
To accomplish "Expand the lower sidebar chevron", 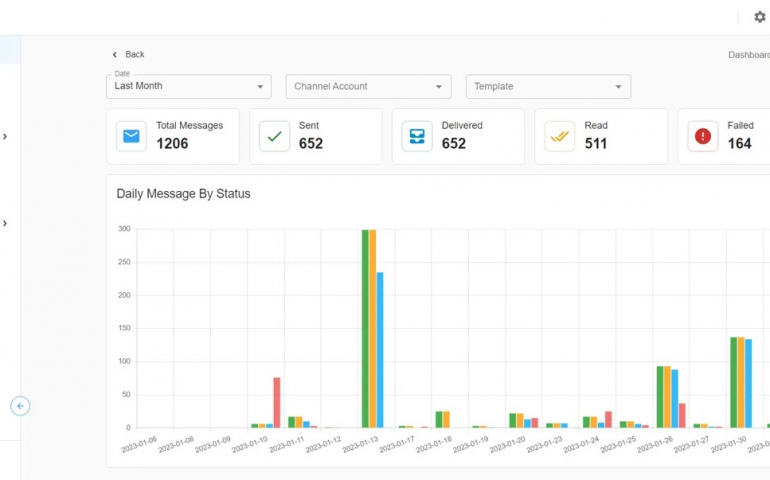I will click(x=5, y=223).
